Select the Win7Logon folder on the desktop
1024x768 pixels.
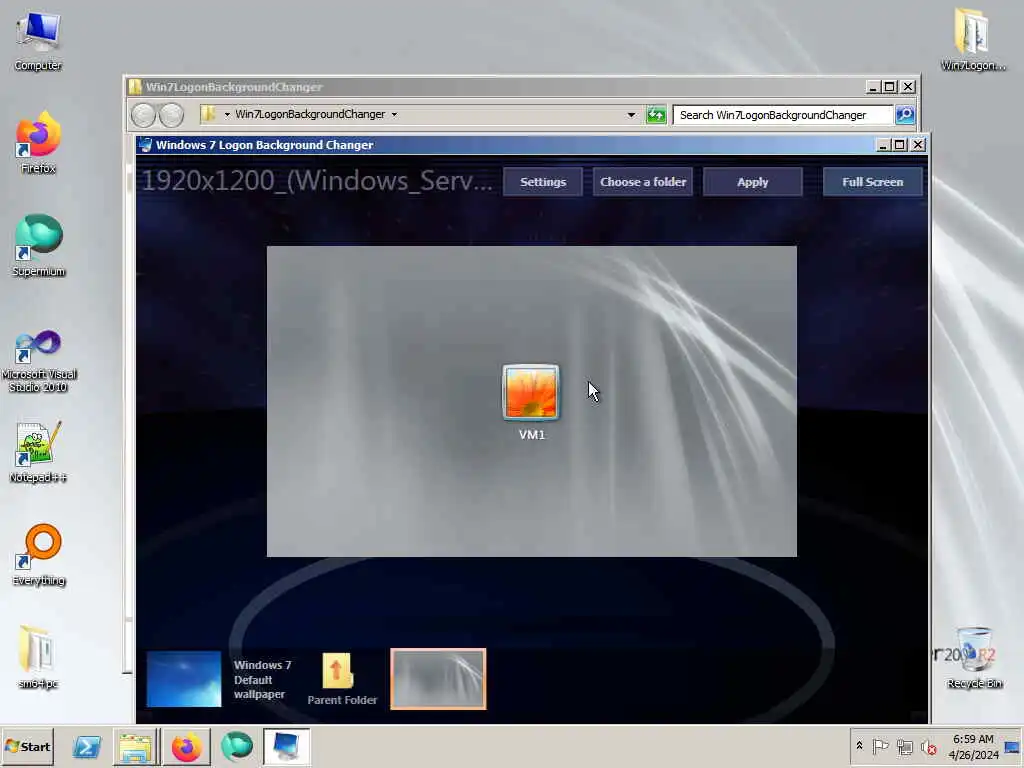click(x=973, y=39)
